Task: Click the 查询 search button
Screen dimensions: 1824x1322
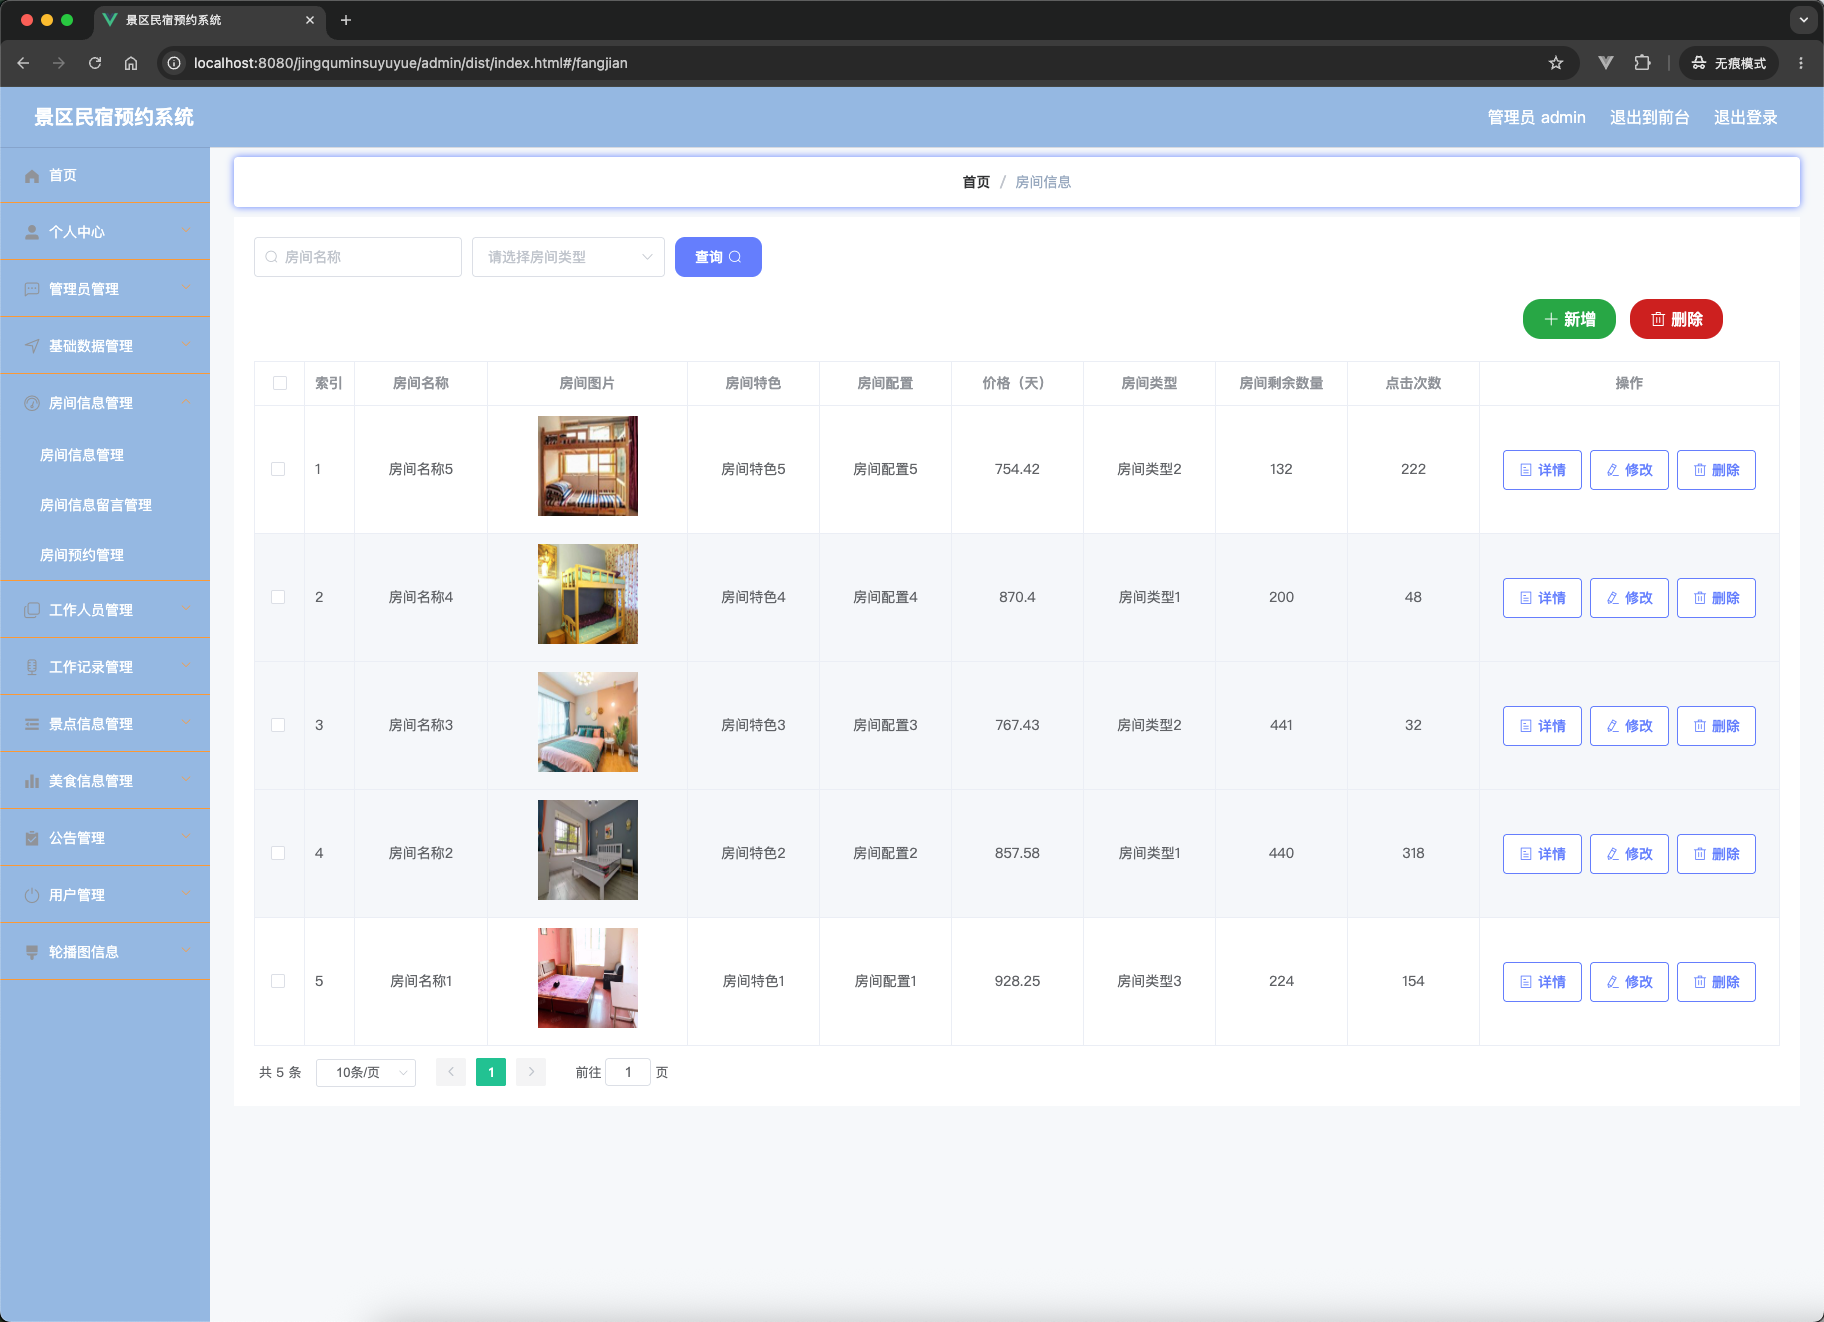Action: (x=718, y=257)
